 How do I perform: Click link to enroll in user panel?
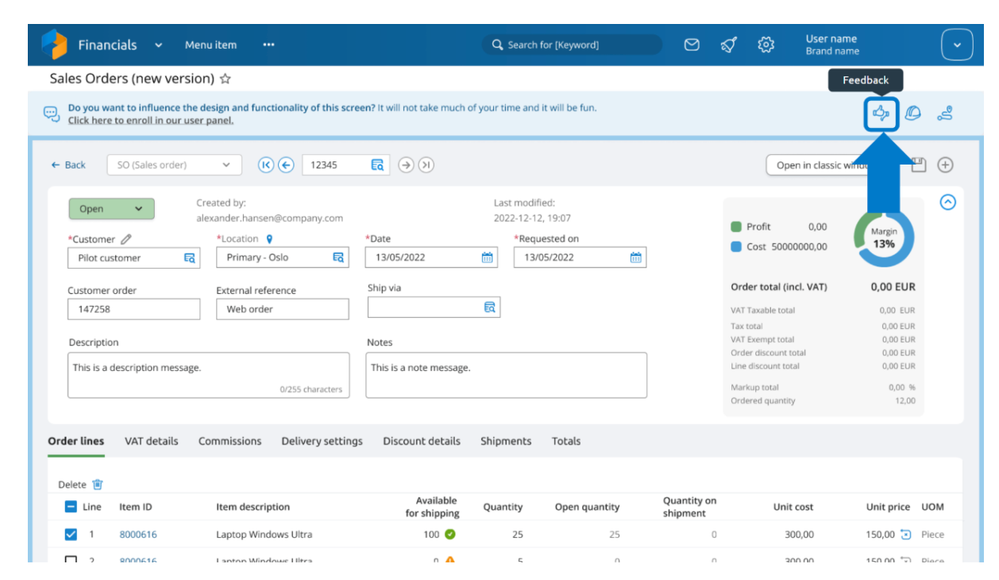(x=150, y=121)
